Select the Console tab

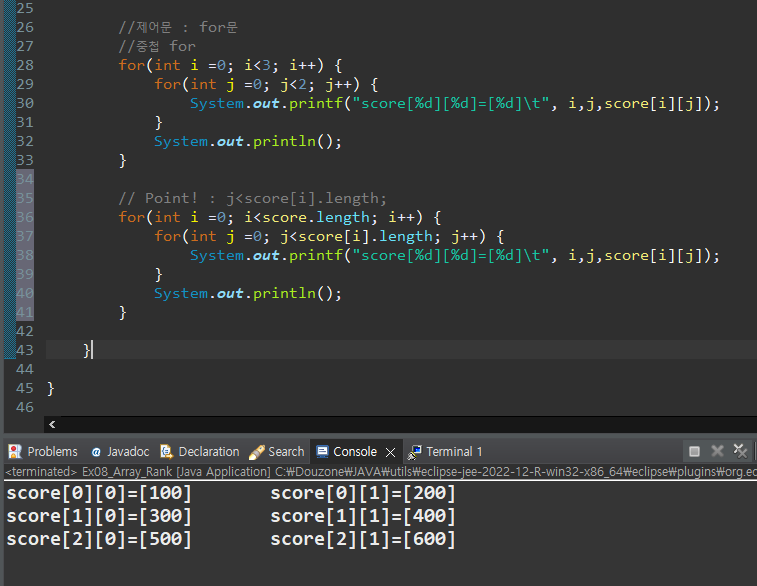coord(354,451)
